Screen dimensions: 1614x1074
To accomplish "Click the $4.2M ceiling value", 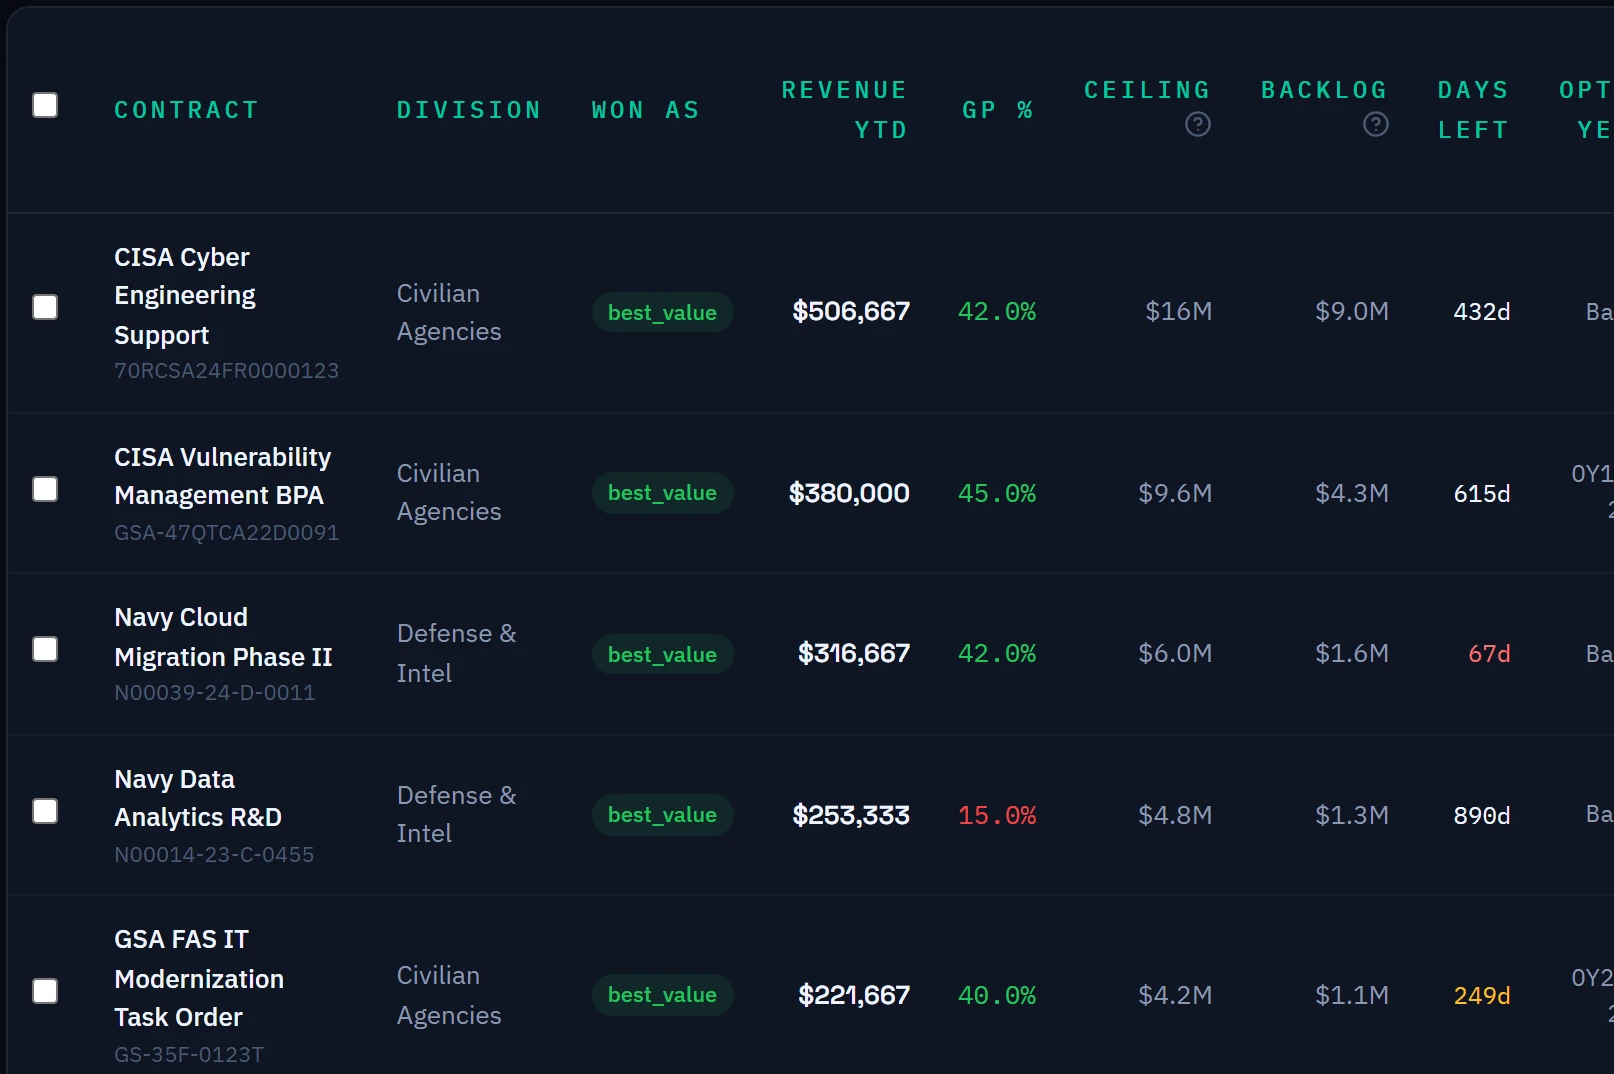I will [x=1175, y=996].
